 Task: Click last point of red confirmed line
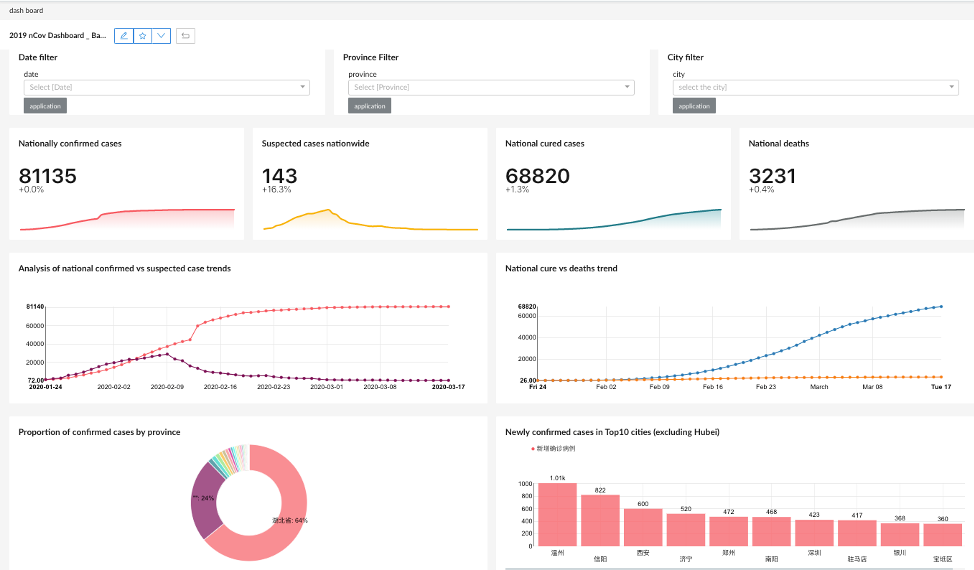[x=448, y=306]
